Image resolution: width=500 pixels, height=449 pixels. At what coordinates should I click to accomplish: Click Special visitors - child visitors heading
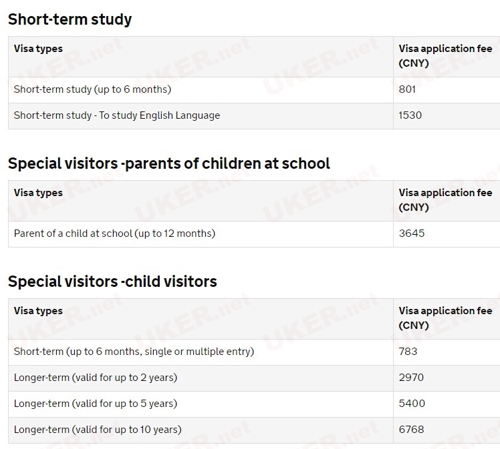click(x=112, y=282)
